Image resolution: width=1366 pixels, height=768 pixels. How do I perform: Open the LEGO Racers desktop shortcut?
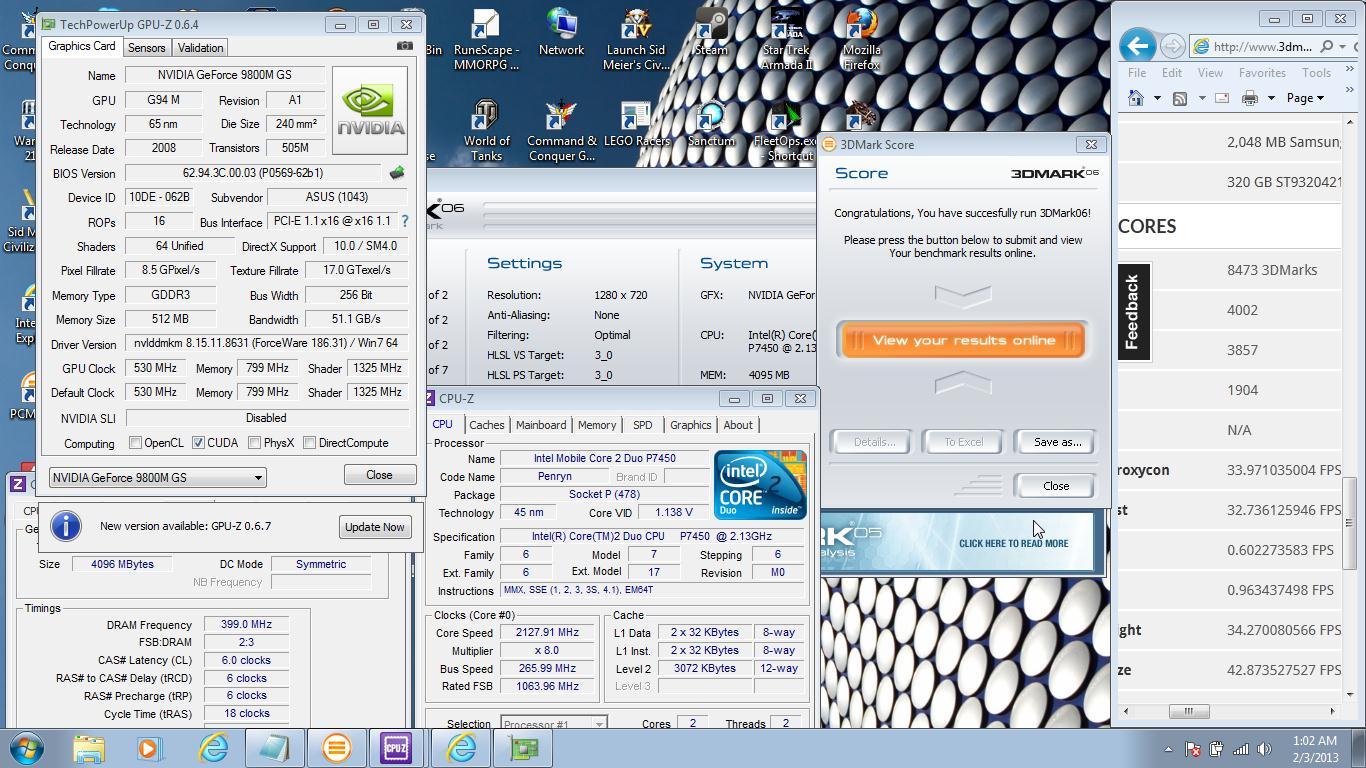636,125
